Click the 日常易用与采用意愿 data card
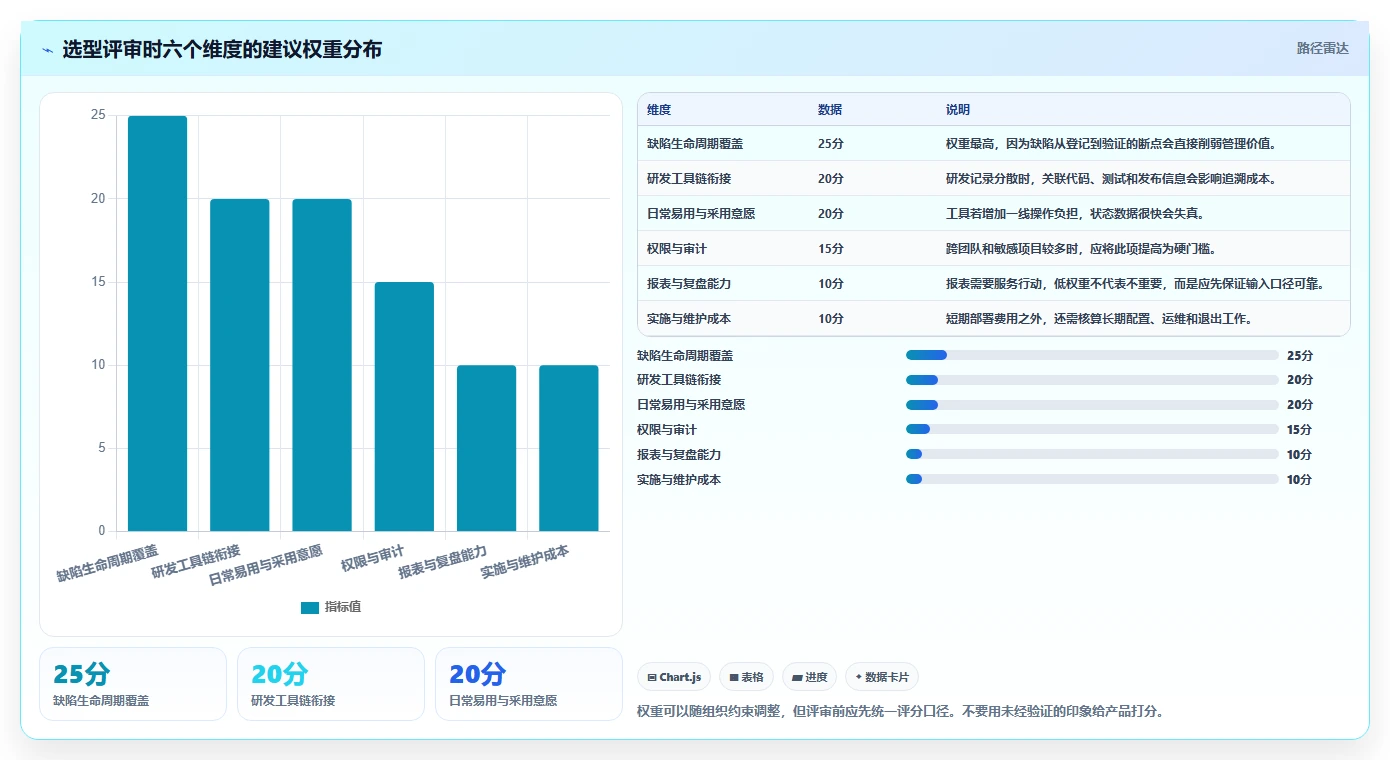Viewport: 1390px width, 760px height. pyautogui.click(x=529, y=684)
